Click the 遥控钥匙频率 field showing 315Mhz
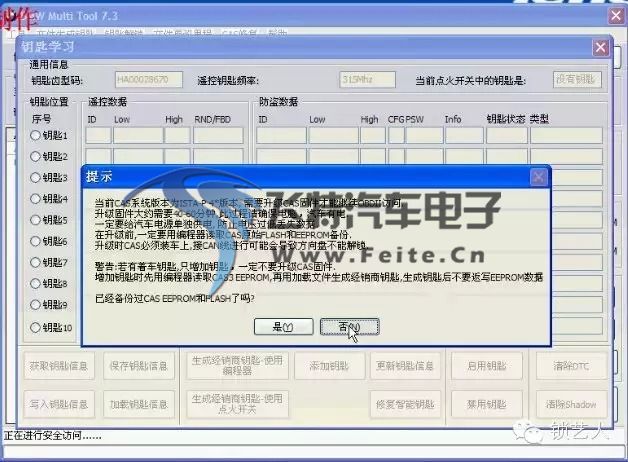 point(367,80)
